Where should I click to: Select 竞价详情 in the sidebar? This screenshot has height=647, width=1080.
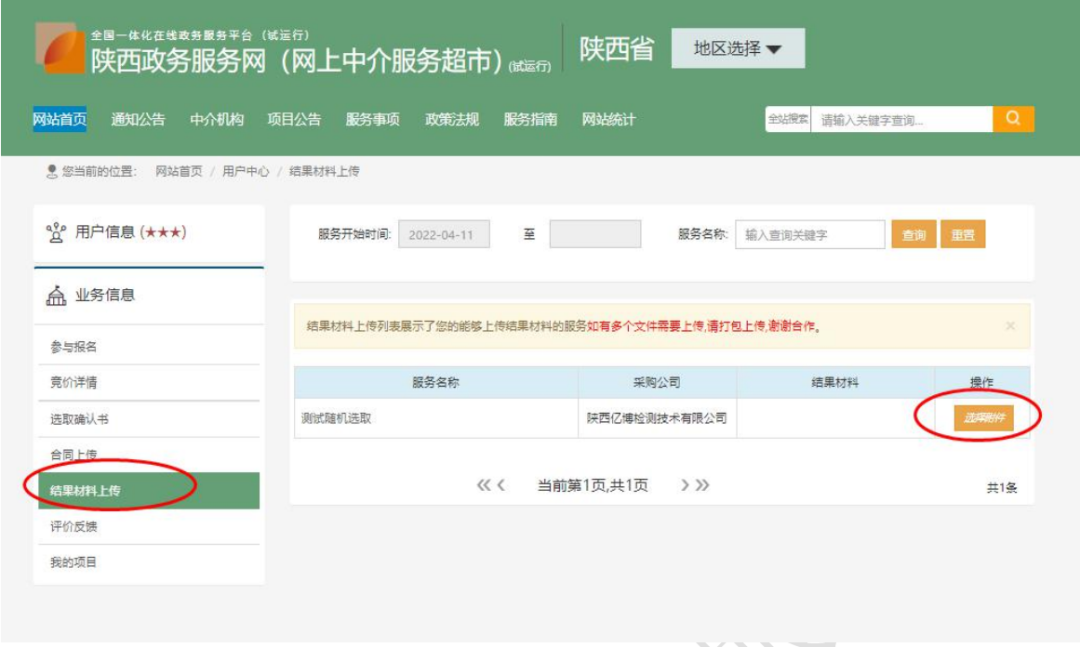click(149, 382)
